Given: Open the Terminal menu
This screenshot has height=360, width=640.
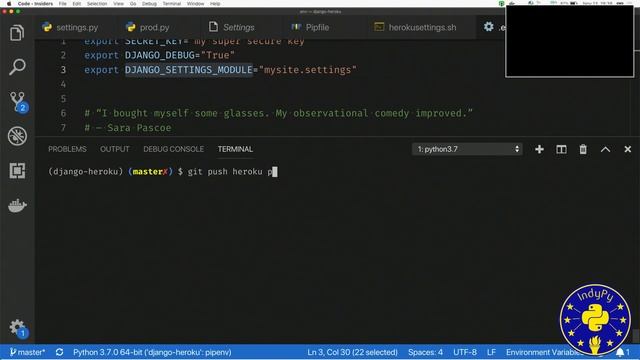Looking at the screenshot, I should [x=172, y=4].
